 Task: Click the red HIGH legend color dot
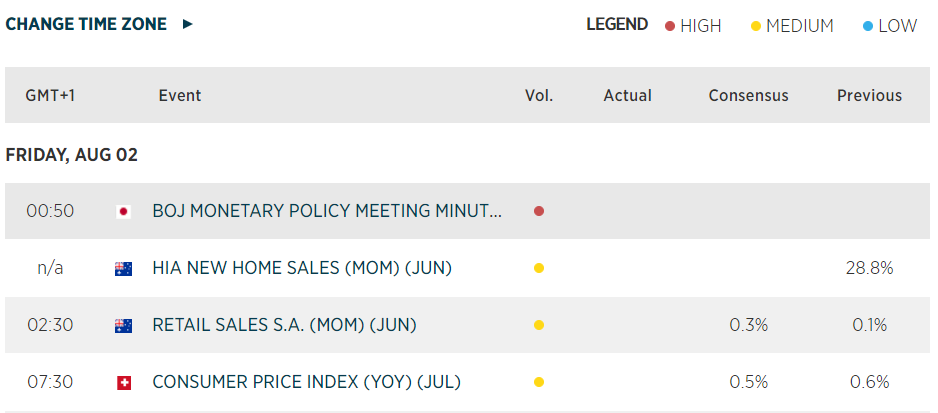click(670, 26)
